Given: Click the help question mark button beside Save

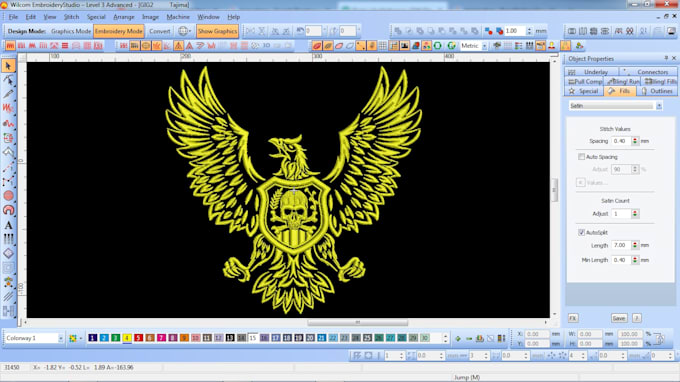Looking at the screenshot, I should coord(636,318).
